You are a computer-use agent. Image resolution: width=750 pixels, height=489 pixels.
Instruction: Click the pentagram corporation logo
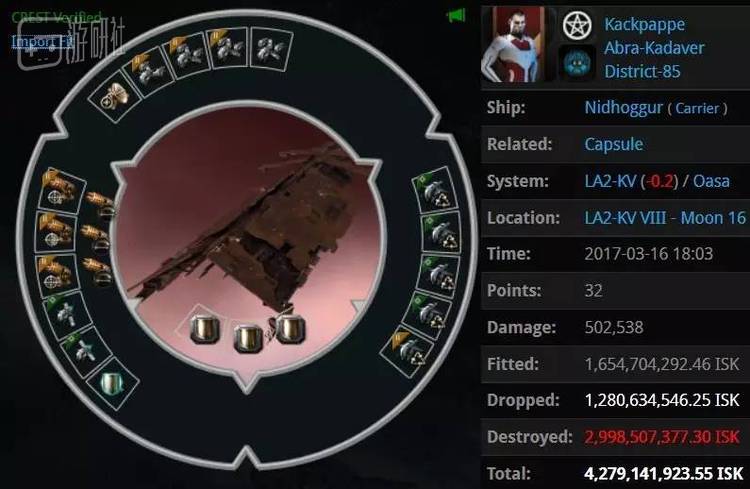[577, 25]
